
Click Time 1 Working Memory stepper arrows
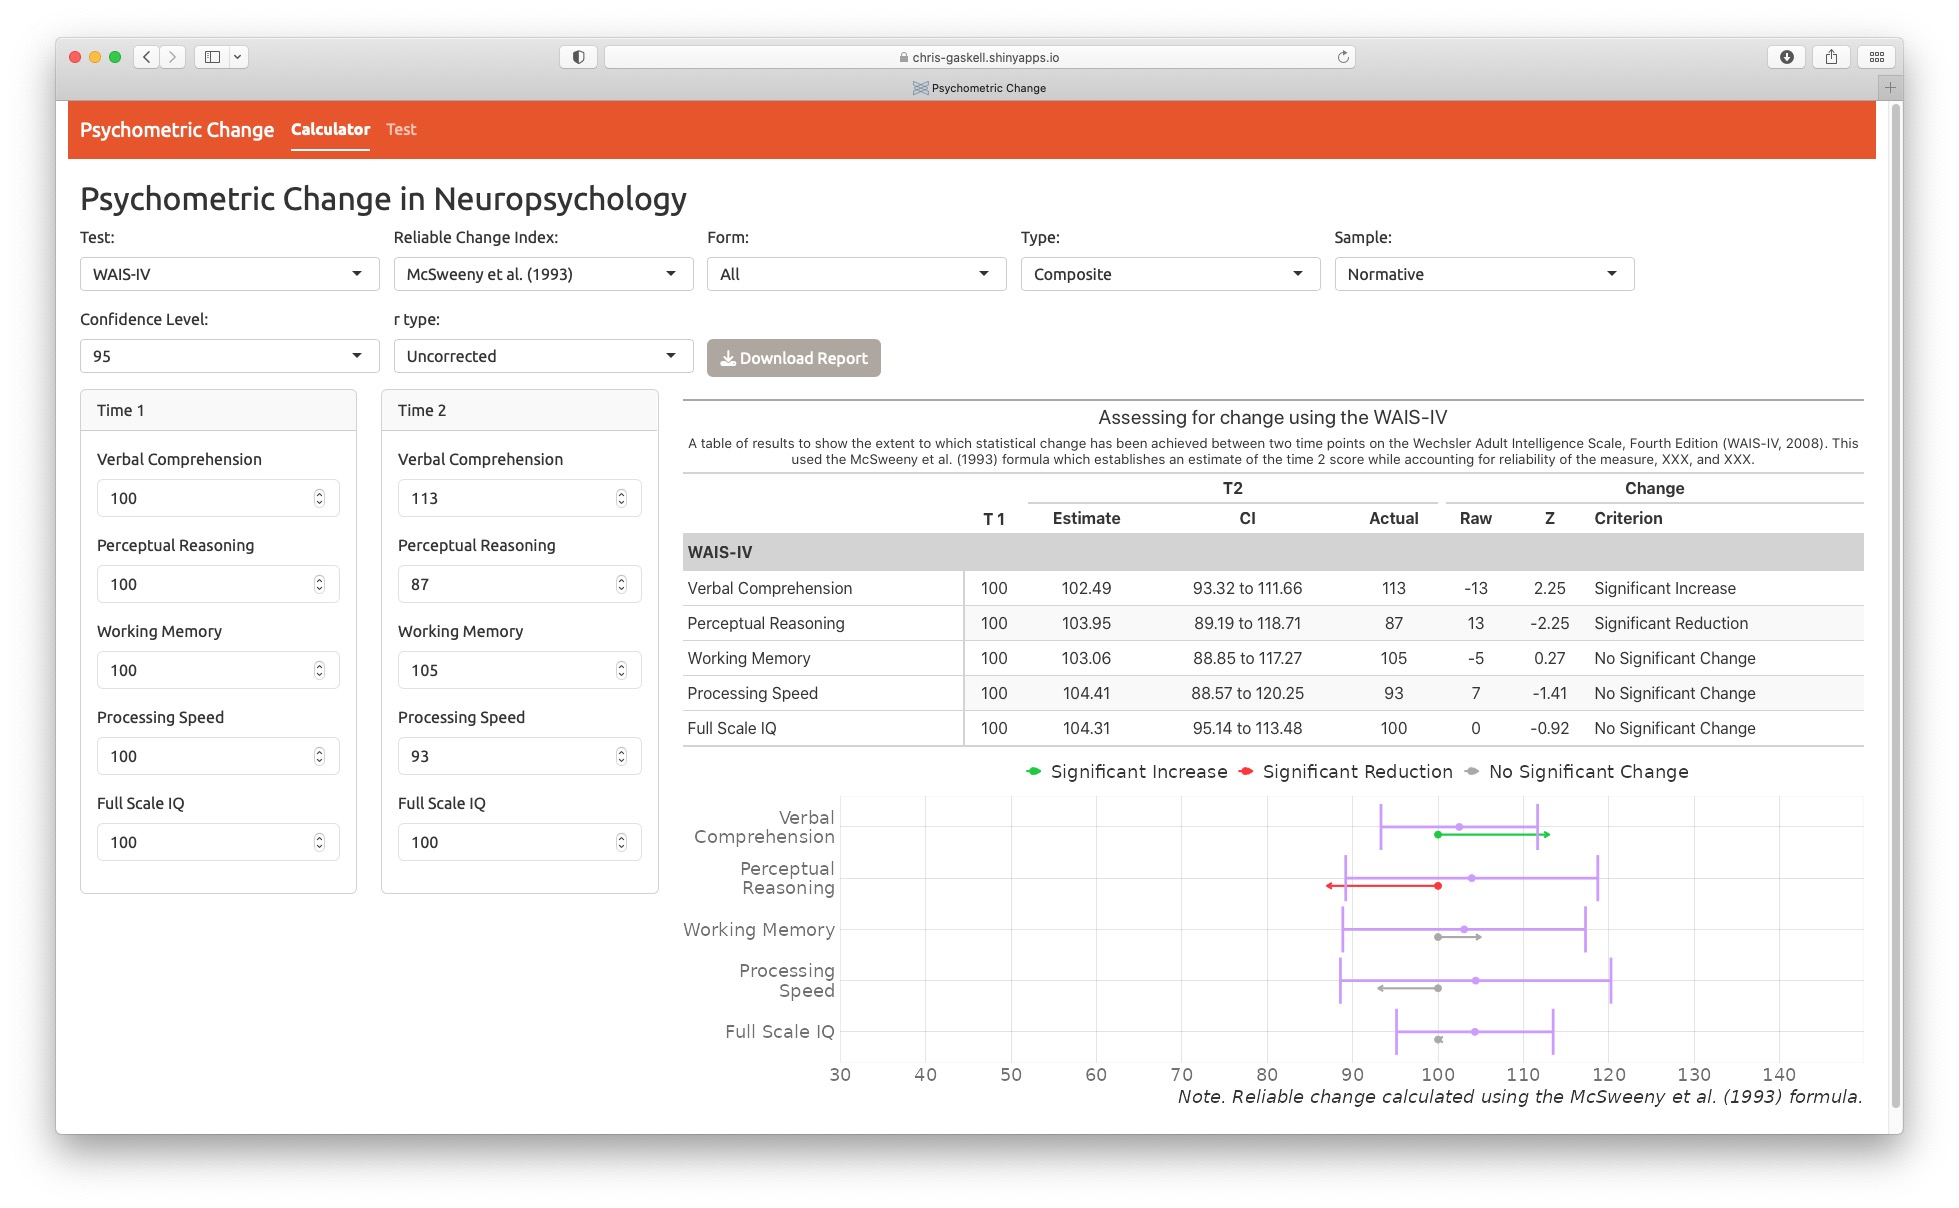point(320,670)
